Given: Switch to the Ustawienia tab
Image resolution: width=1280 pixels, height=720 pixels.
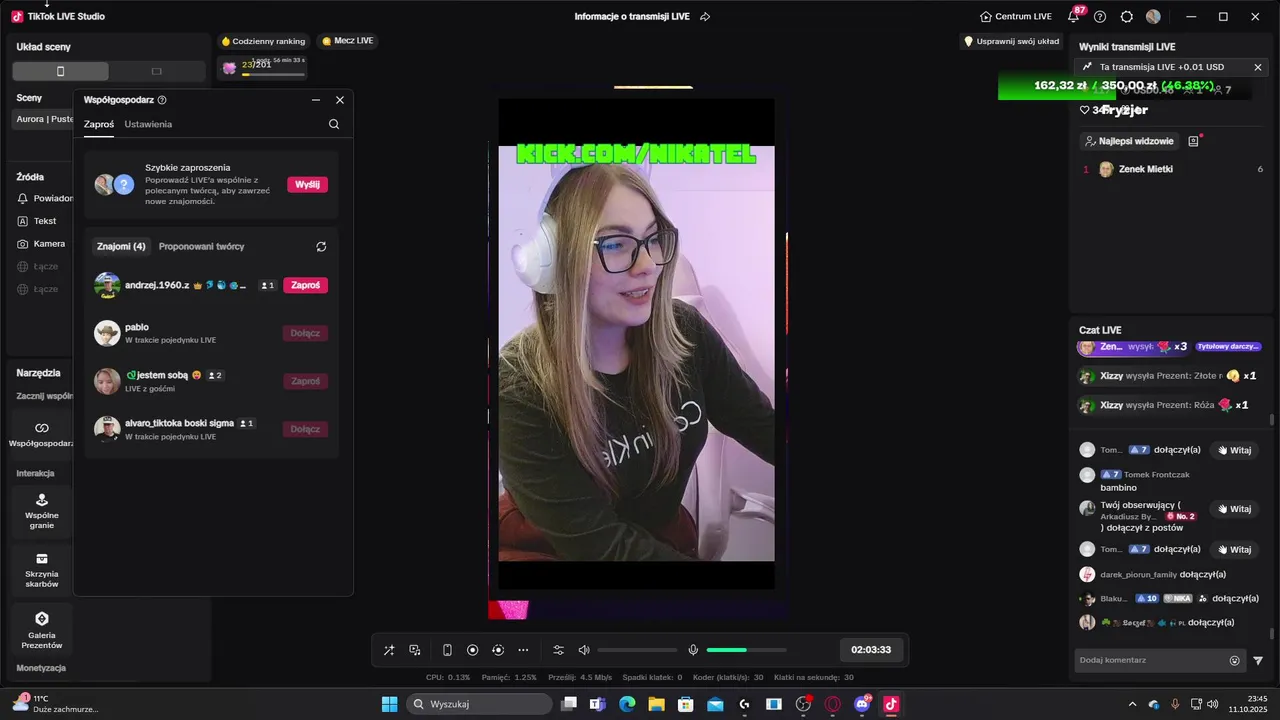Looking at the screenshot, I should click(x=148, y=124).
